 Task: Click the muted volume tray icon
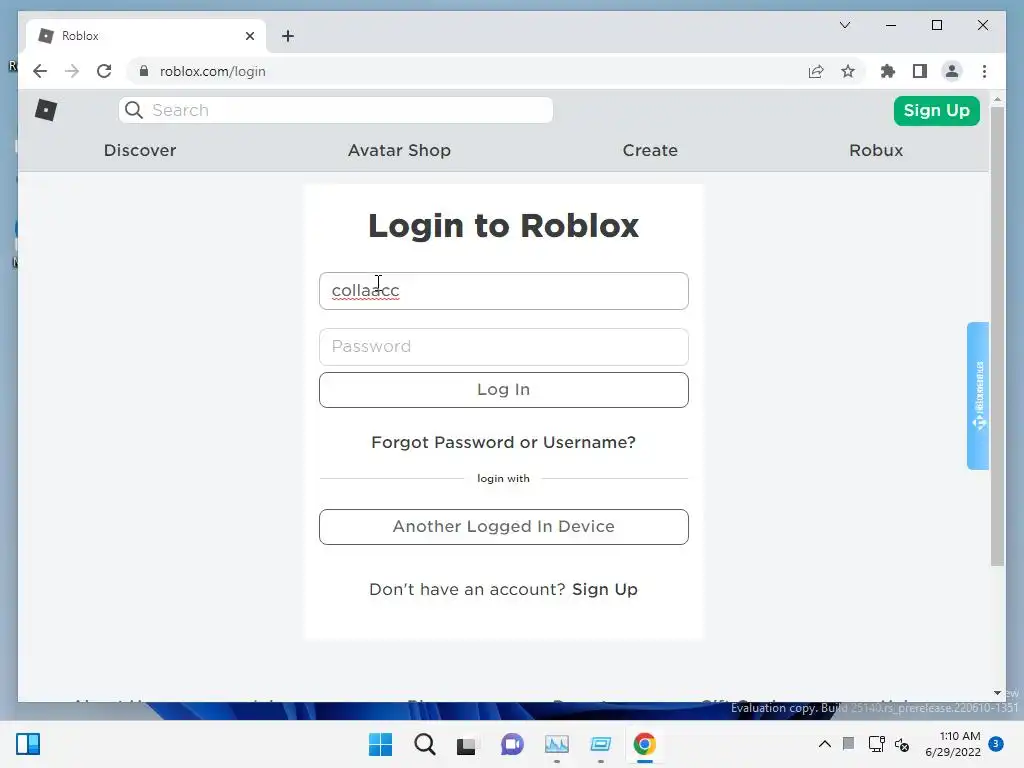coord(902,744)
